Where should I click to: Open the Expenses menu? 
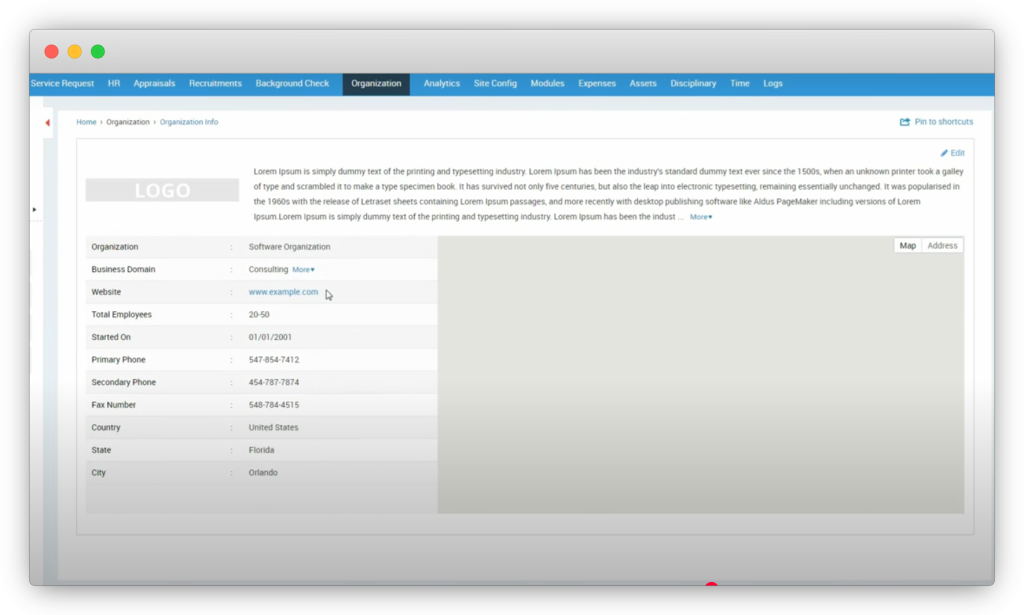[x=596, y=84]
